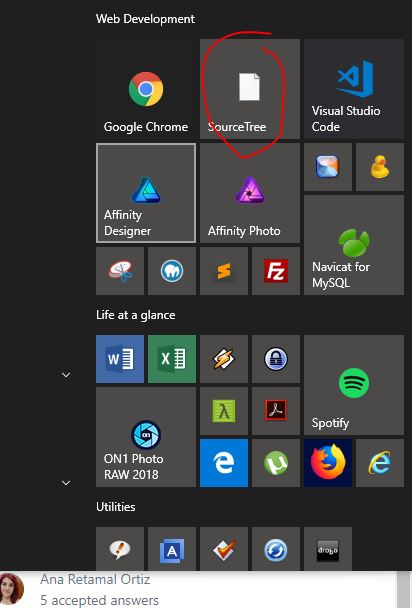Click the upper chevron in the left rail
This screenshot has height=608, width=412.
click(x=66, y=375)
